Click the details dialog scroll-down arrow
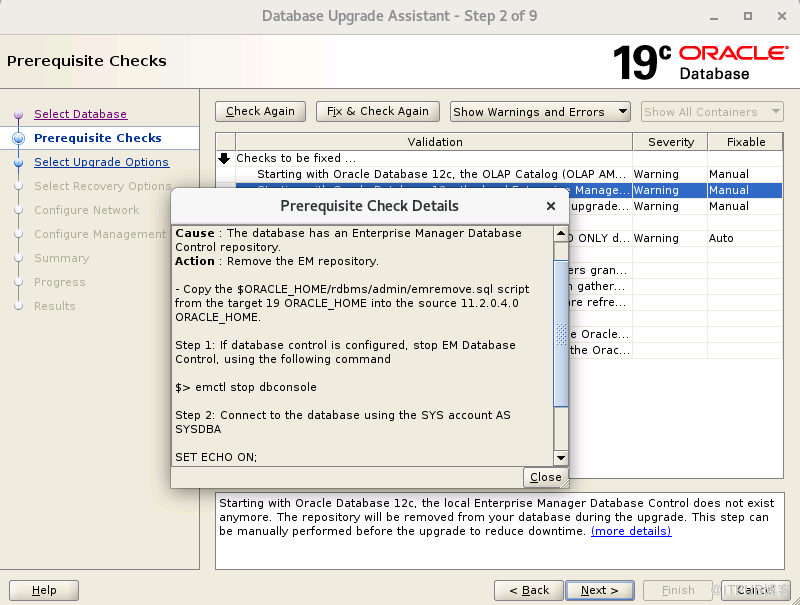The height and width of the screenshot is (605, 800). [x=561, y=458]
